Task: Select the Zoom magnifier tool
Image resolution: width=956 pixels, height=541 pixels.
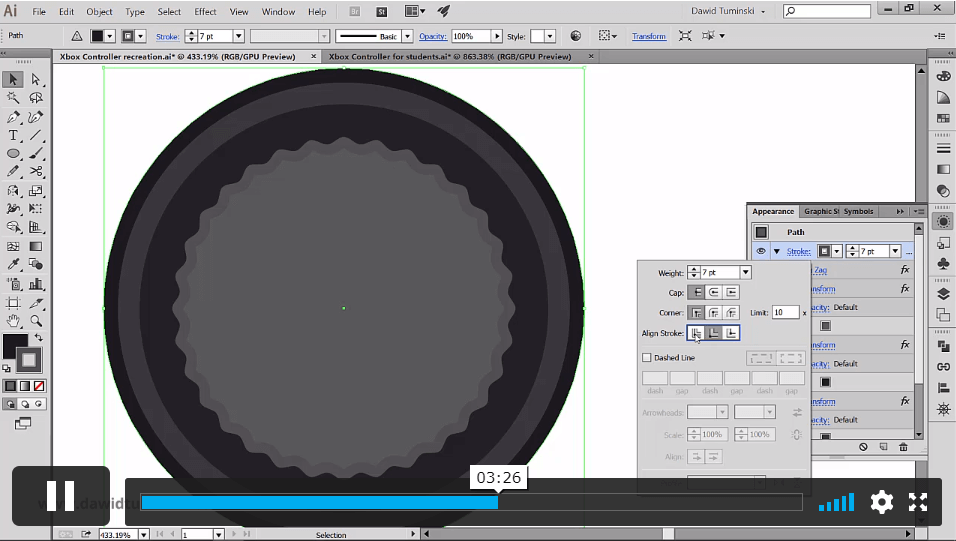Action: [35, 321]
